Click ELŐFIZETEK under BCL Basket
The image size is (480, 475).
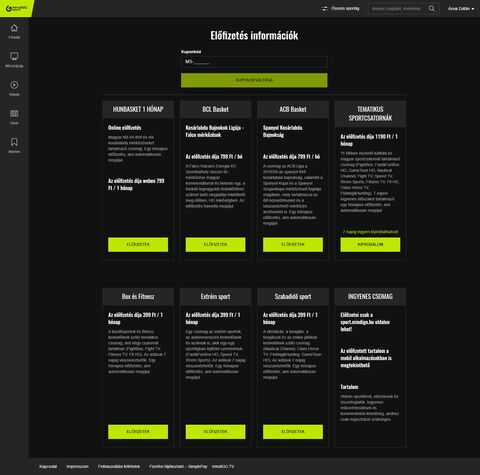tap(215, 245)
